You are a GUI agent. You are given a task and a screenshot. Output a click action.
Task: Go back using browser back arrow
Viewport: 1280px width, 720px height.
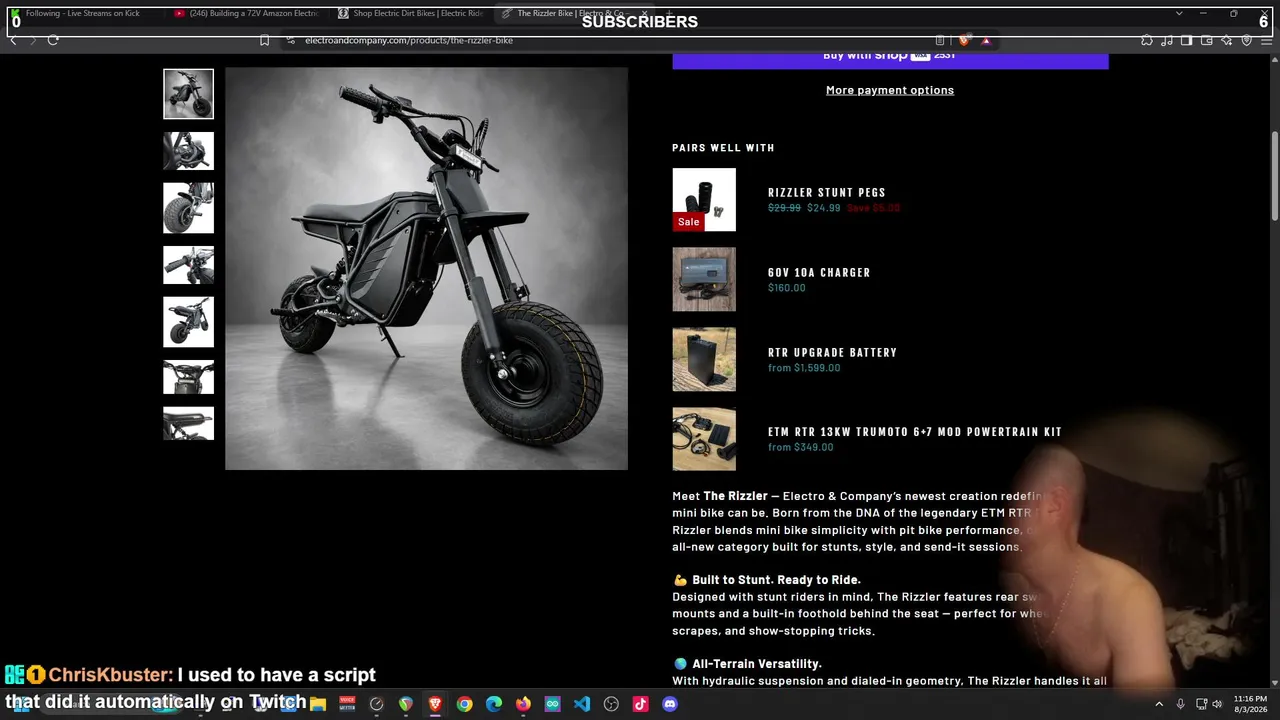point(13,40)
